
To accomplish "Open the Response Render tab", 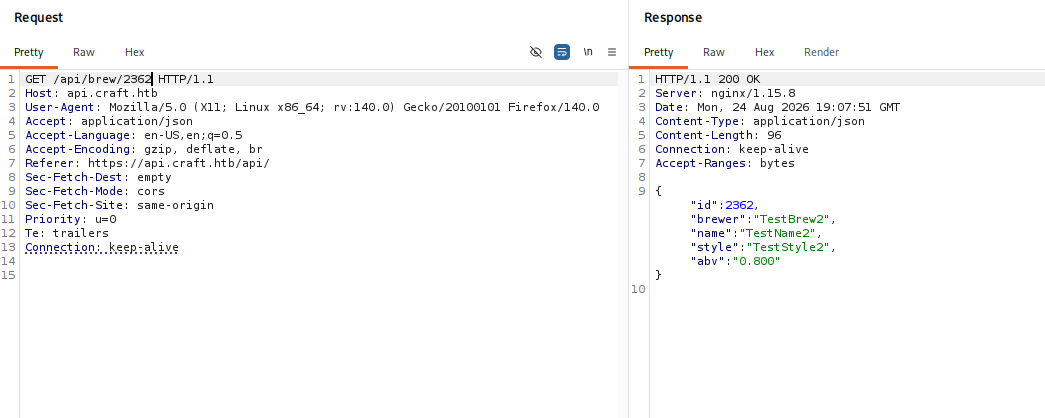I will pos(821,52).
